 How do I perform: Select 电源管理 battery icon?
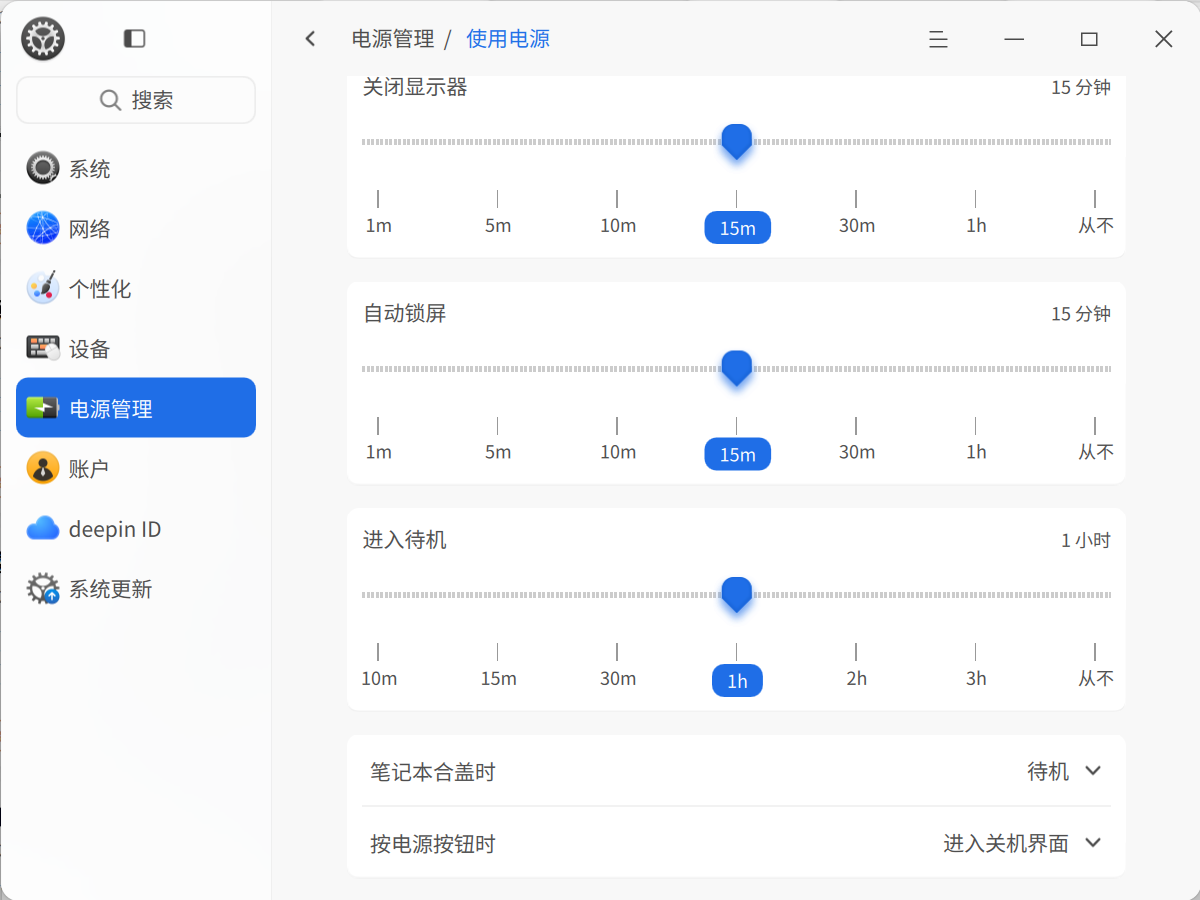[43, 408]
